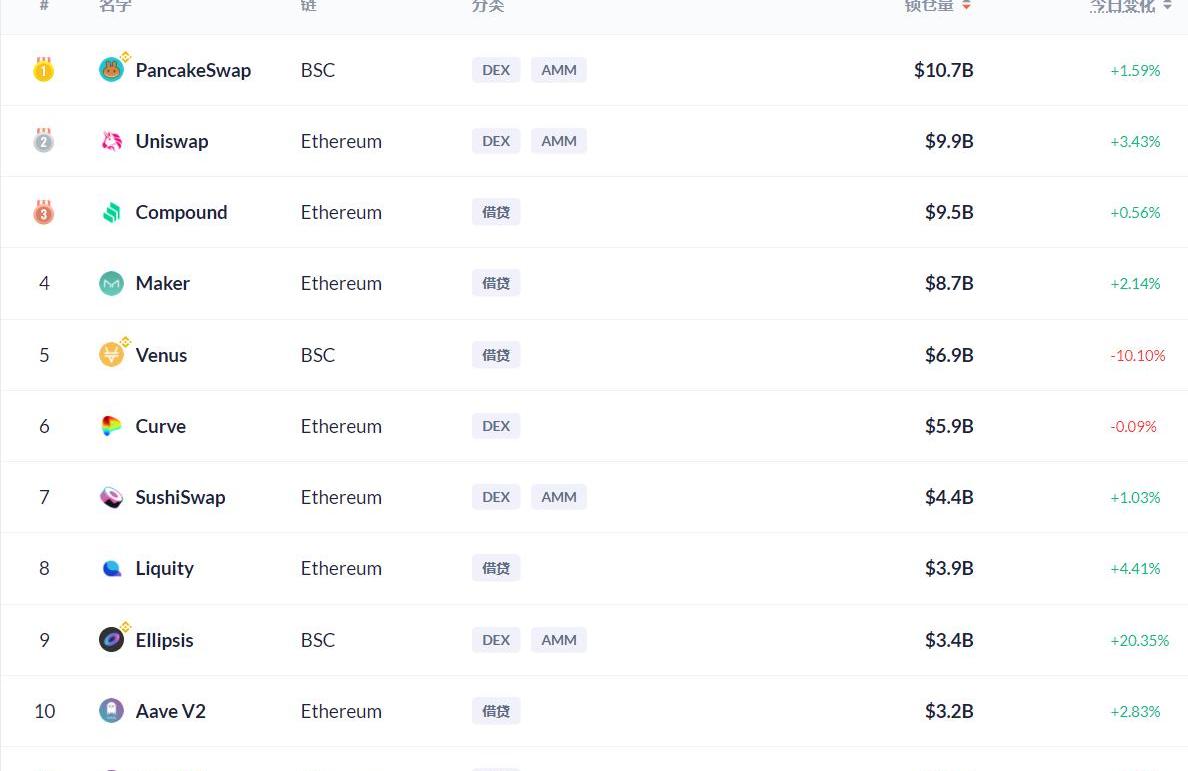Click the SushiSwap logo icon

click(x=111, y=497)
